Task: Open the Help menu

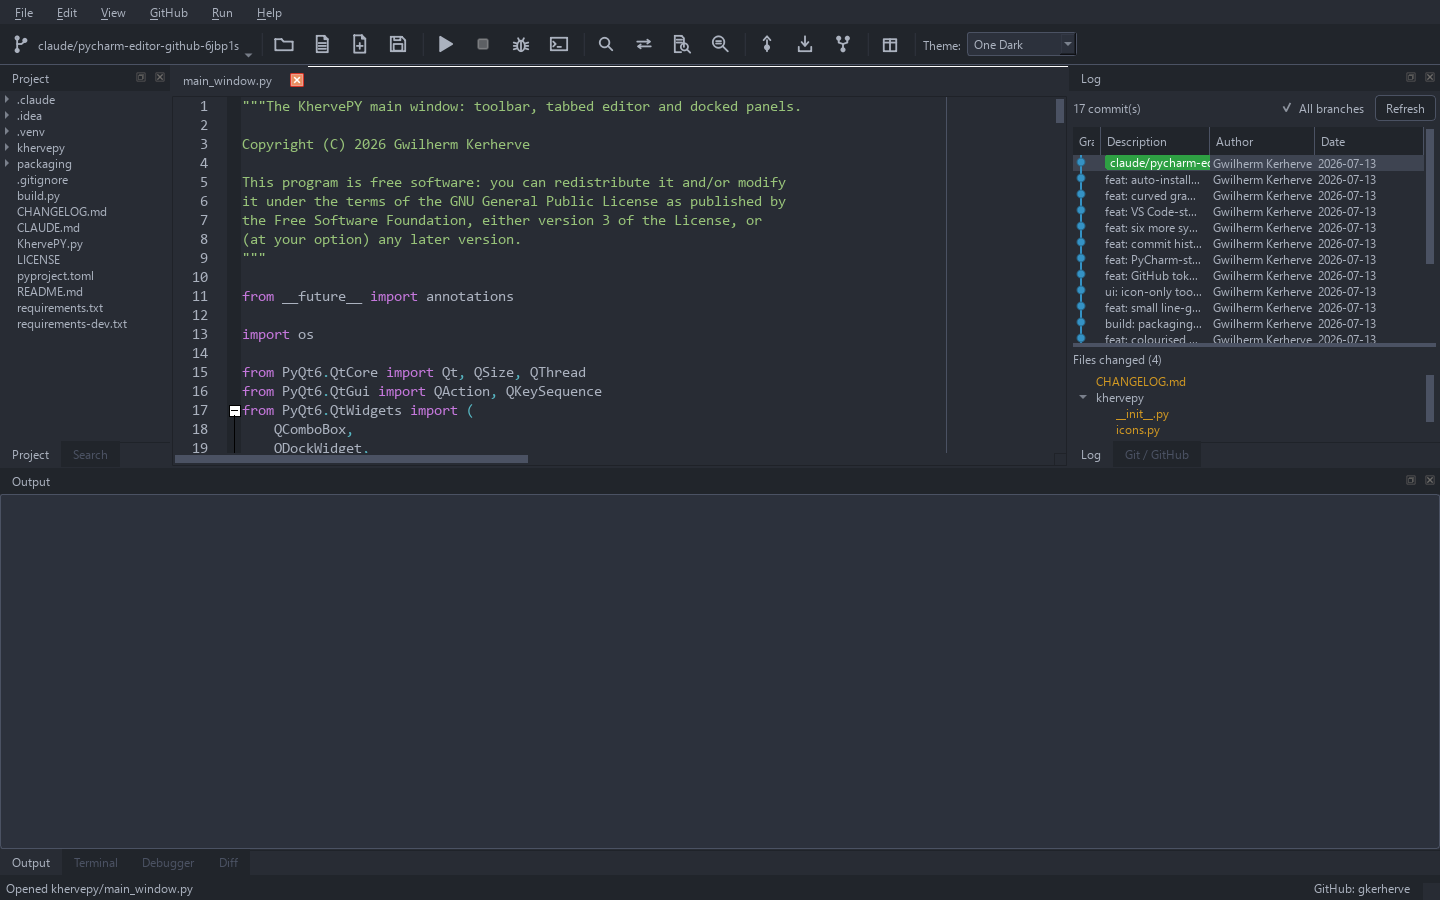Action: click(x=269, y=12)
